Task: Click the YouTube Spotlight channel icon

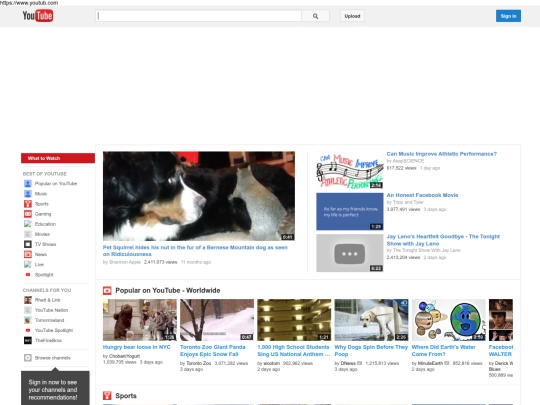Action: pyautogui.click(x=28, y=330)
